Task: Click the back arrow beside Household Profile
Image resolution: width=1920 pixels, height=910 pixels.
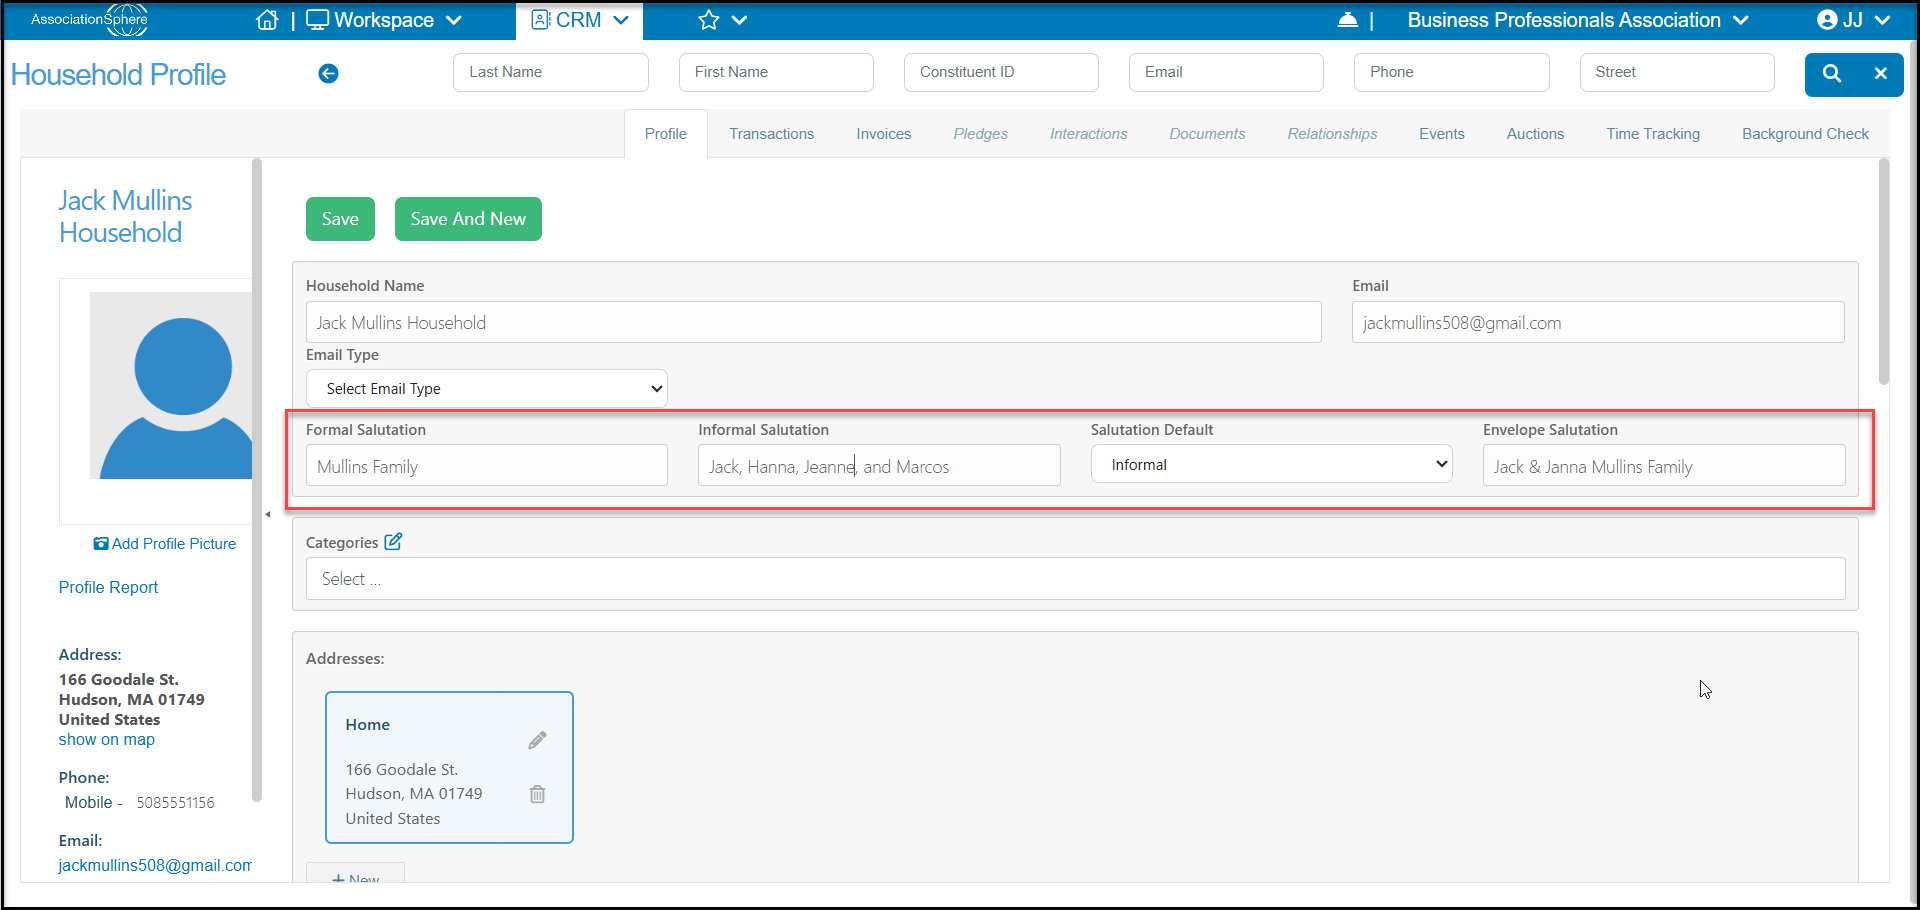Action: 328,73
